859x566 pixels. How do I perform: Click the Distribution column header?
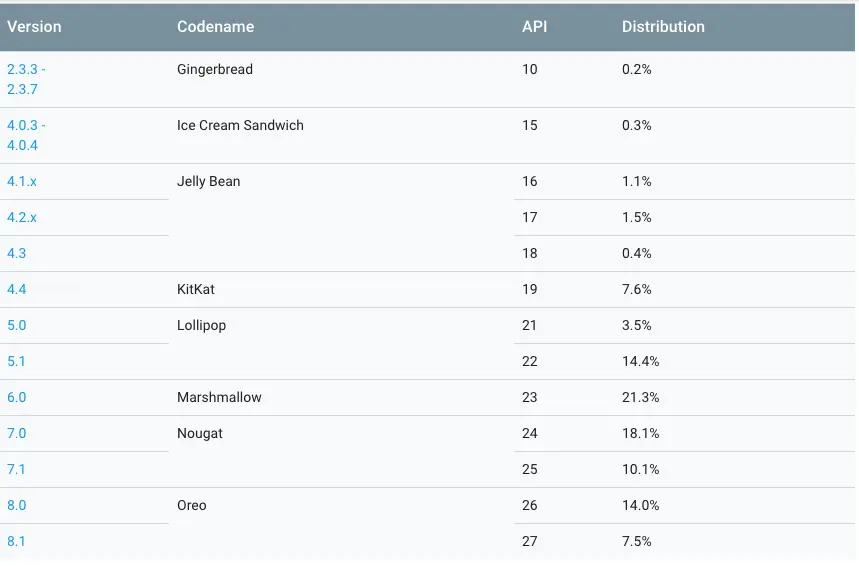663,27
